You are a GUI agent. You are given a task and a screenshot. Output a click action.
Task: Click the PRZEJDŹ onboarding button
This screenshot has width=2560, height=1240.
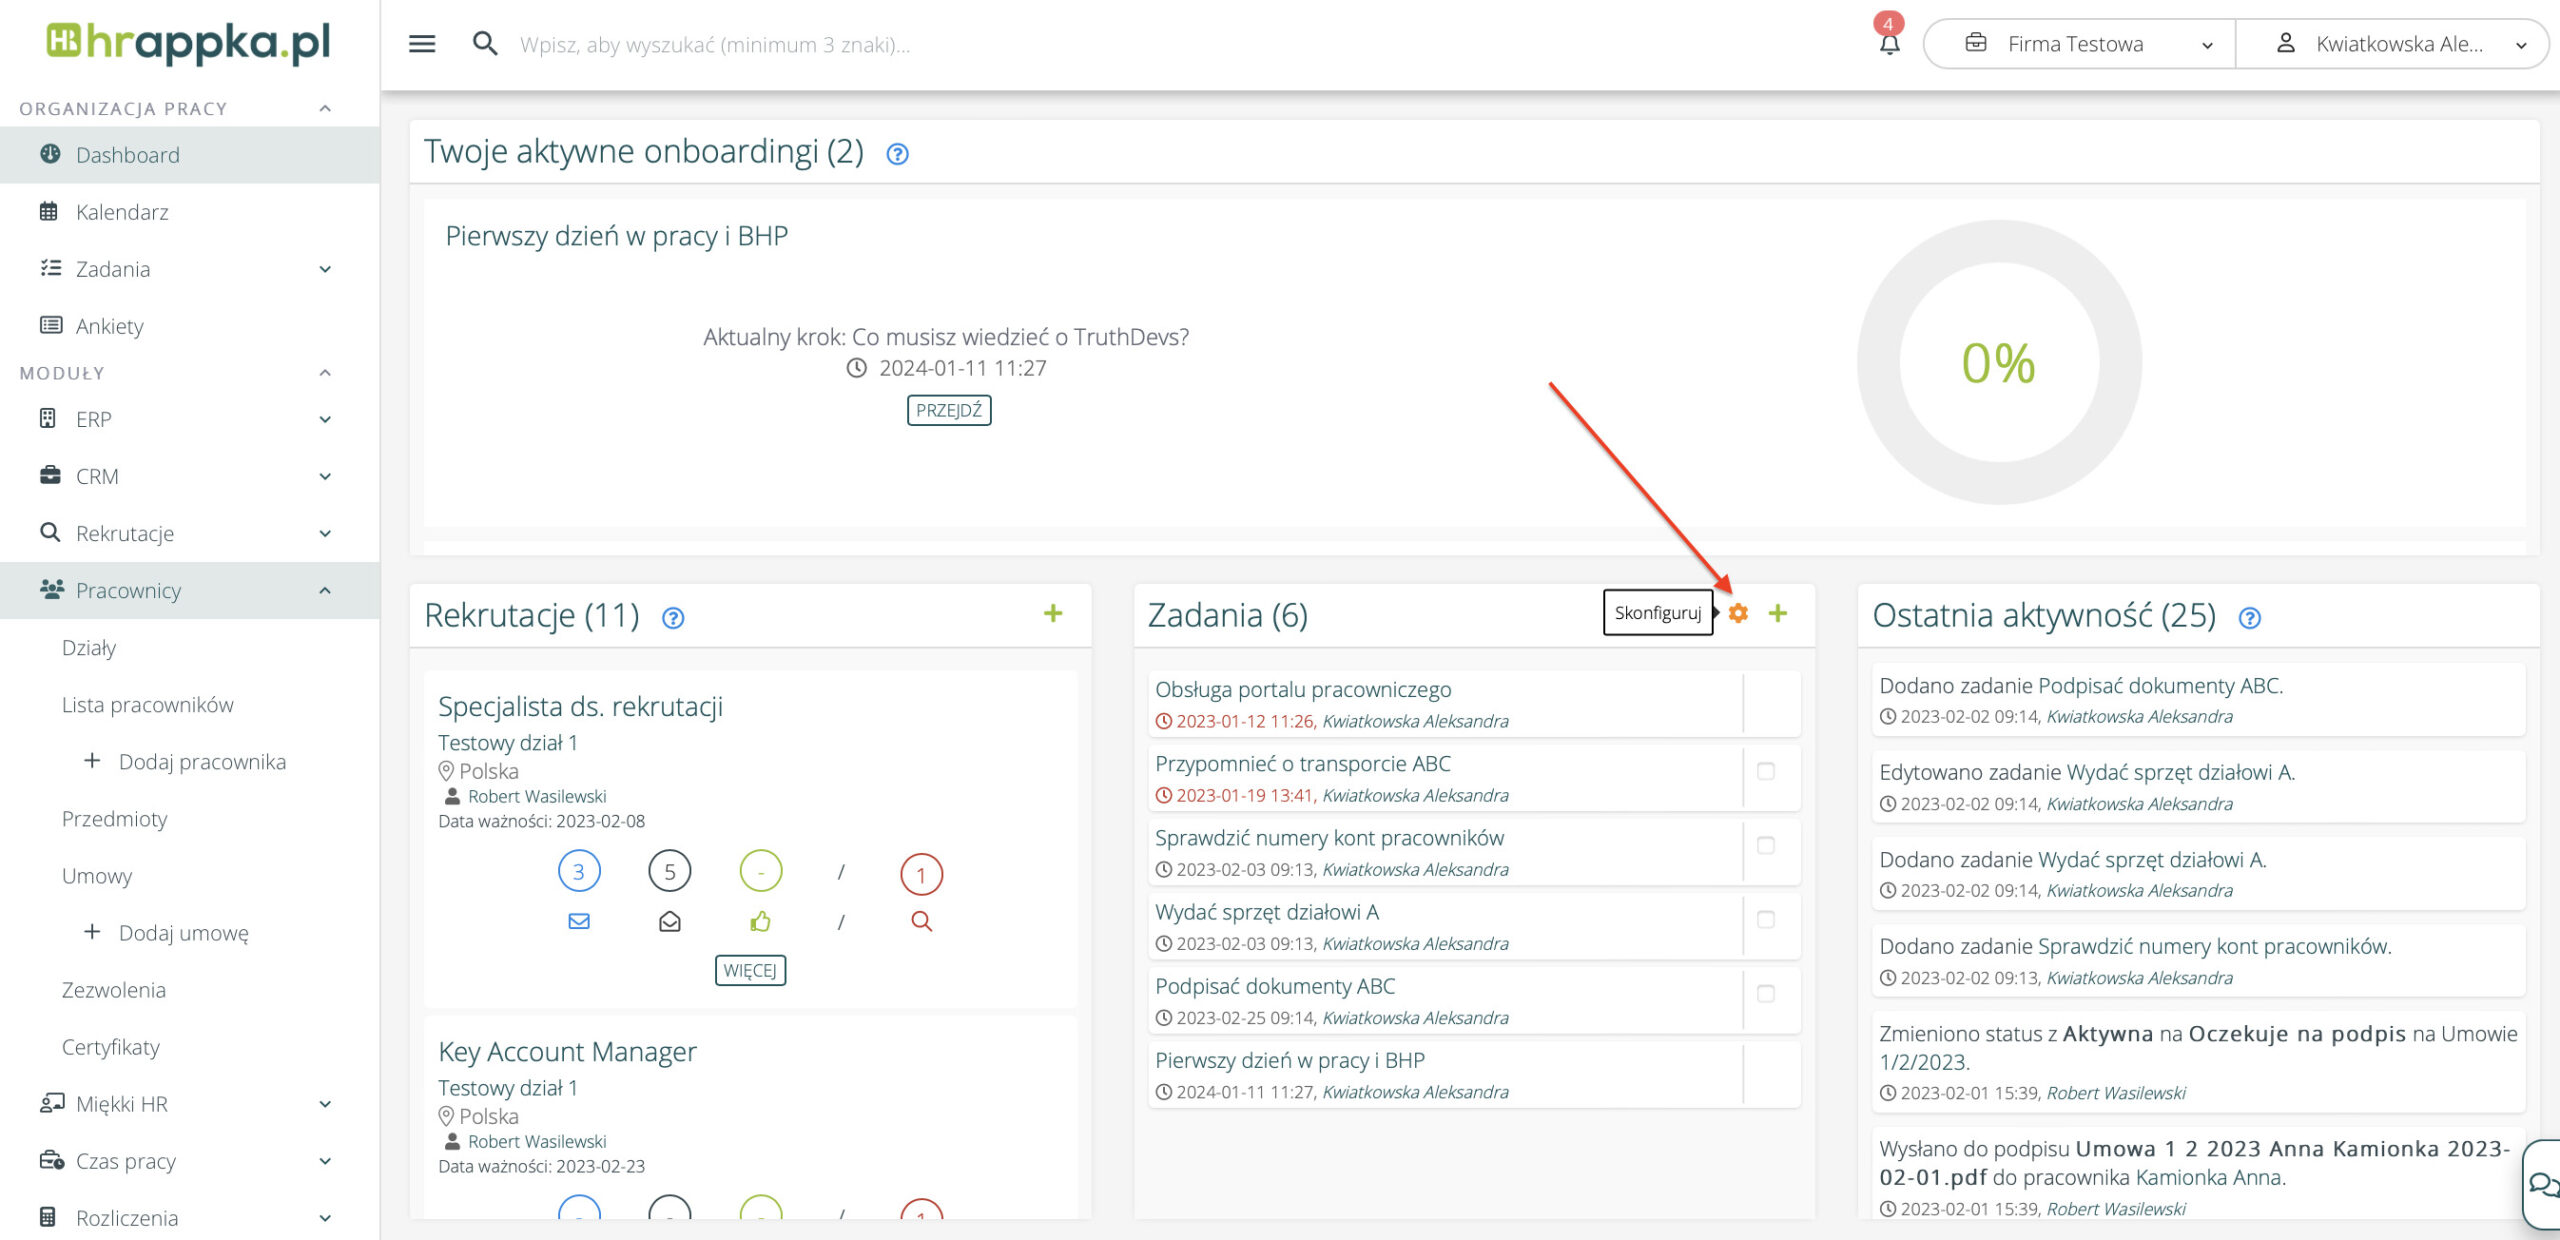click(x=948, y=410)
